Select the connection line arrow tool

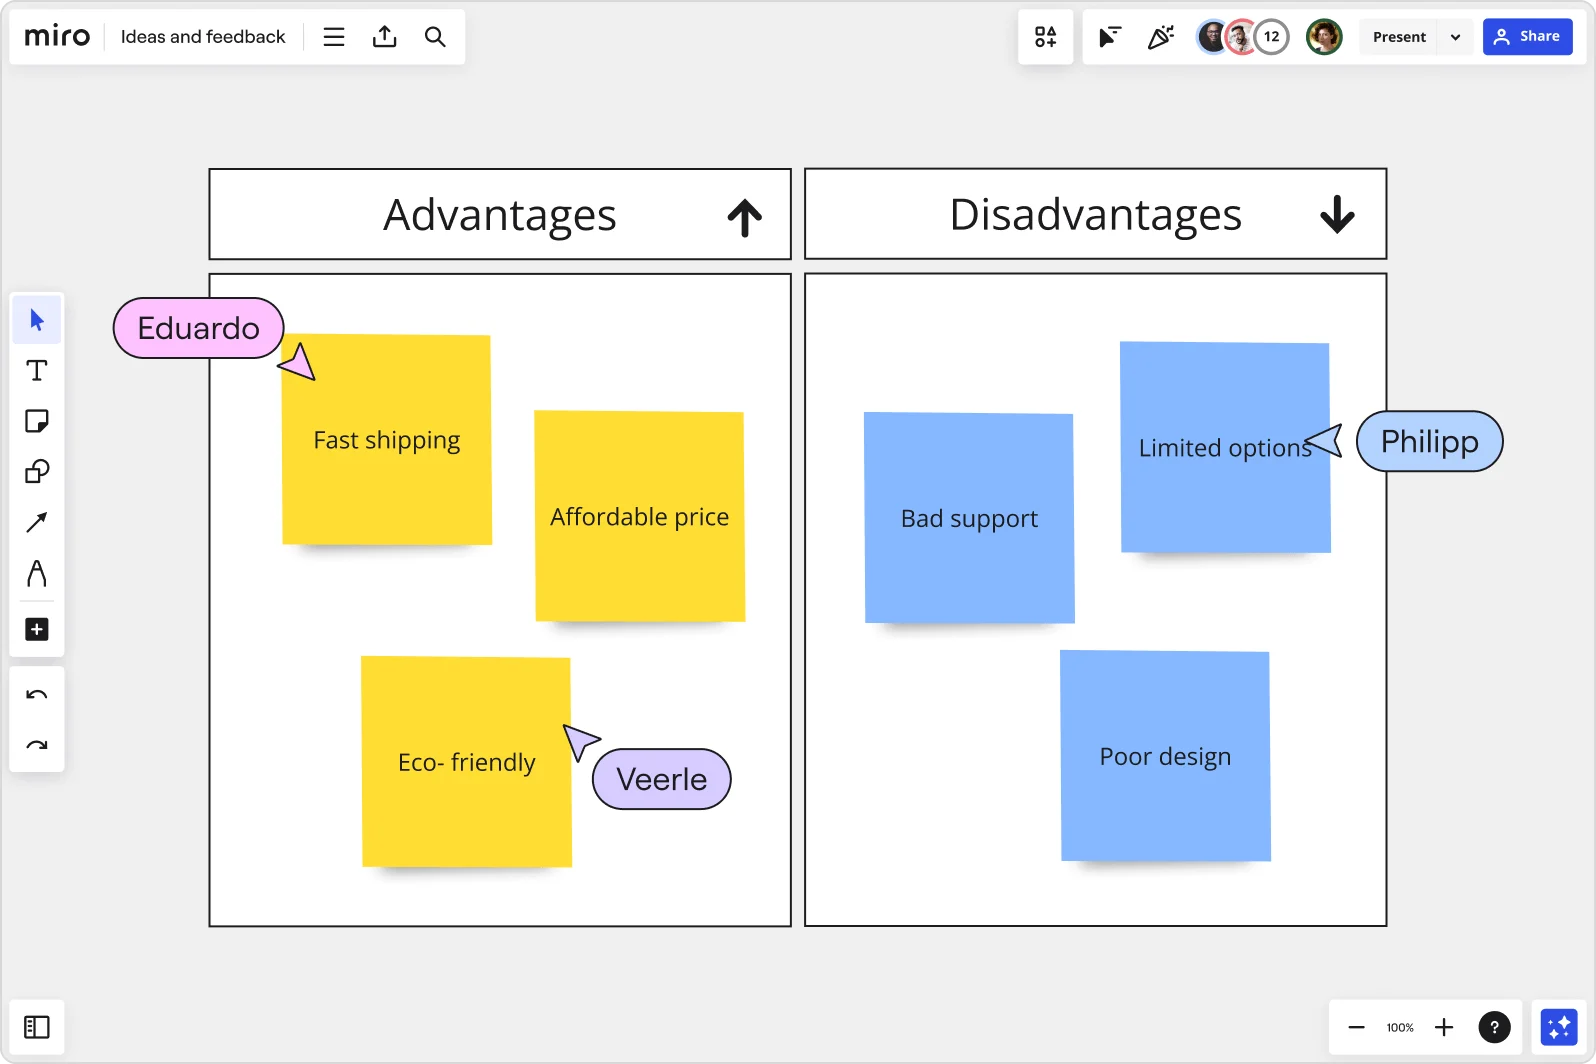point(37,522)
